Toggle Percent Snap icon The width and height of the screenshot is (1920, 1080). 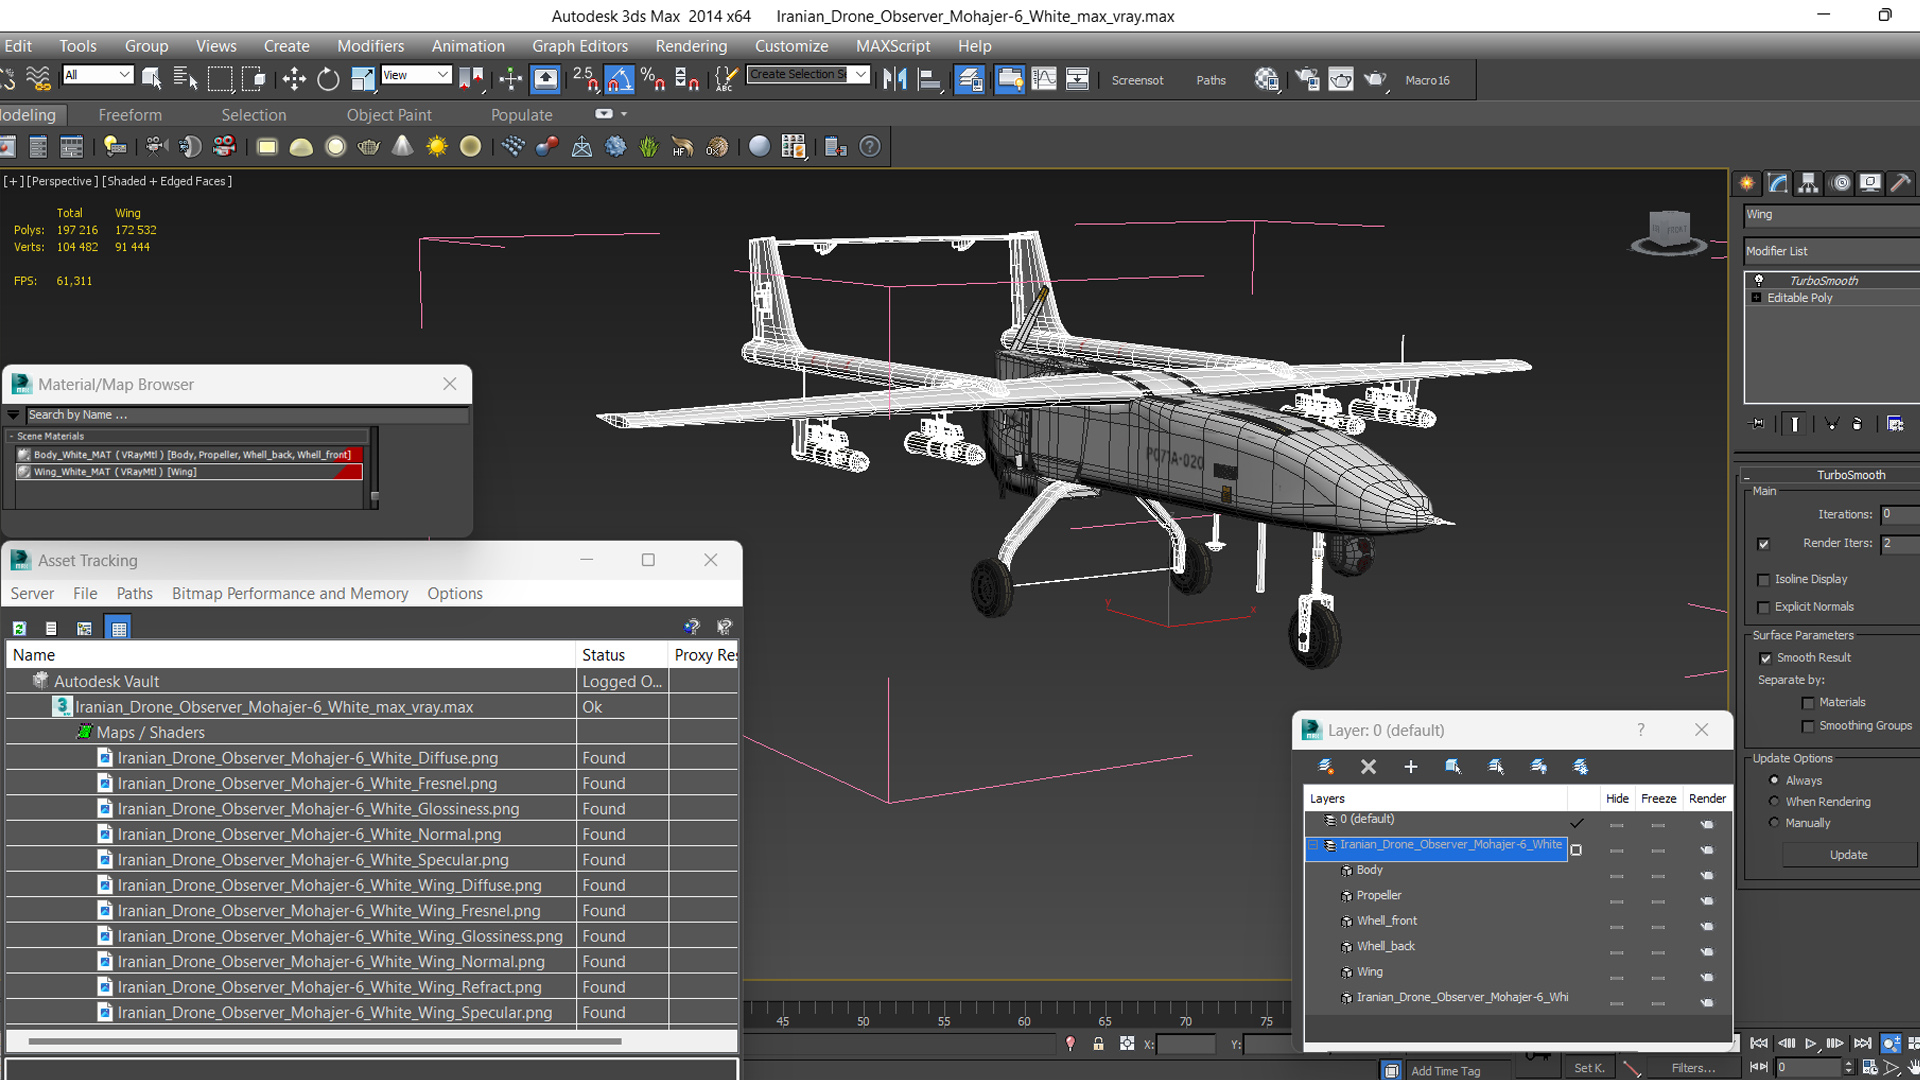[x=653, y=79]
